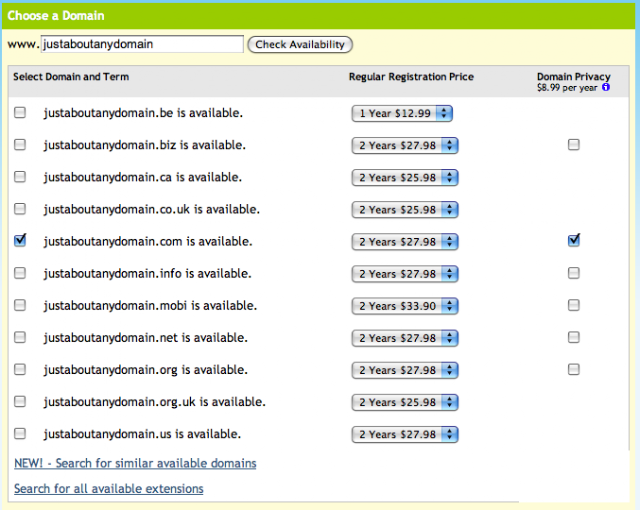Click the 'Choose a Domain' heading

56,16
